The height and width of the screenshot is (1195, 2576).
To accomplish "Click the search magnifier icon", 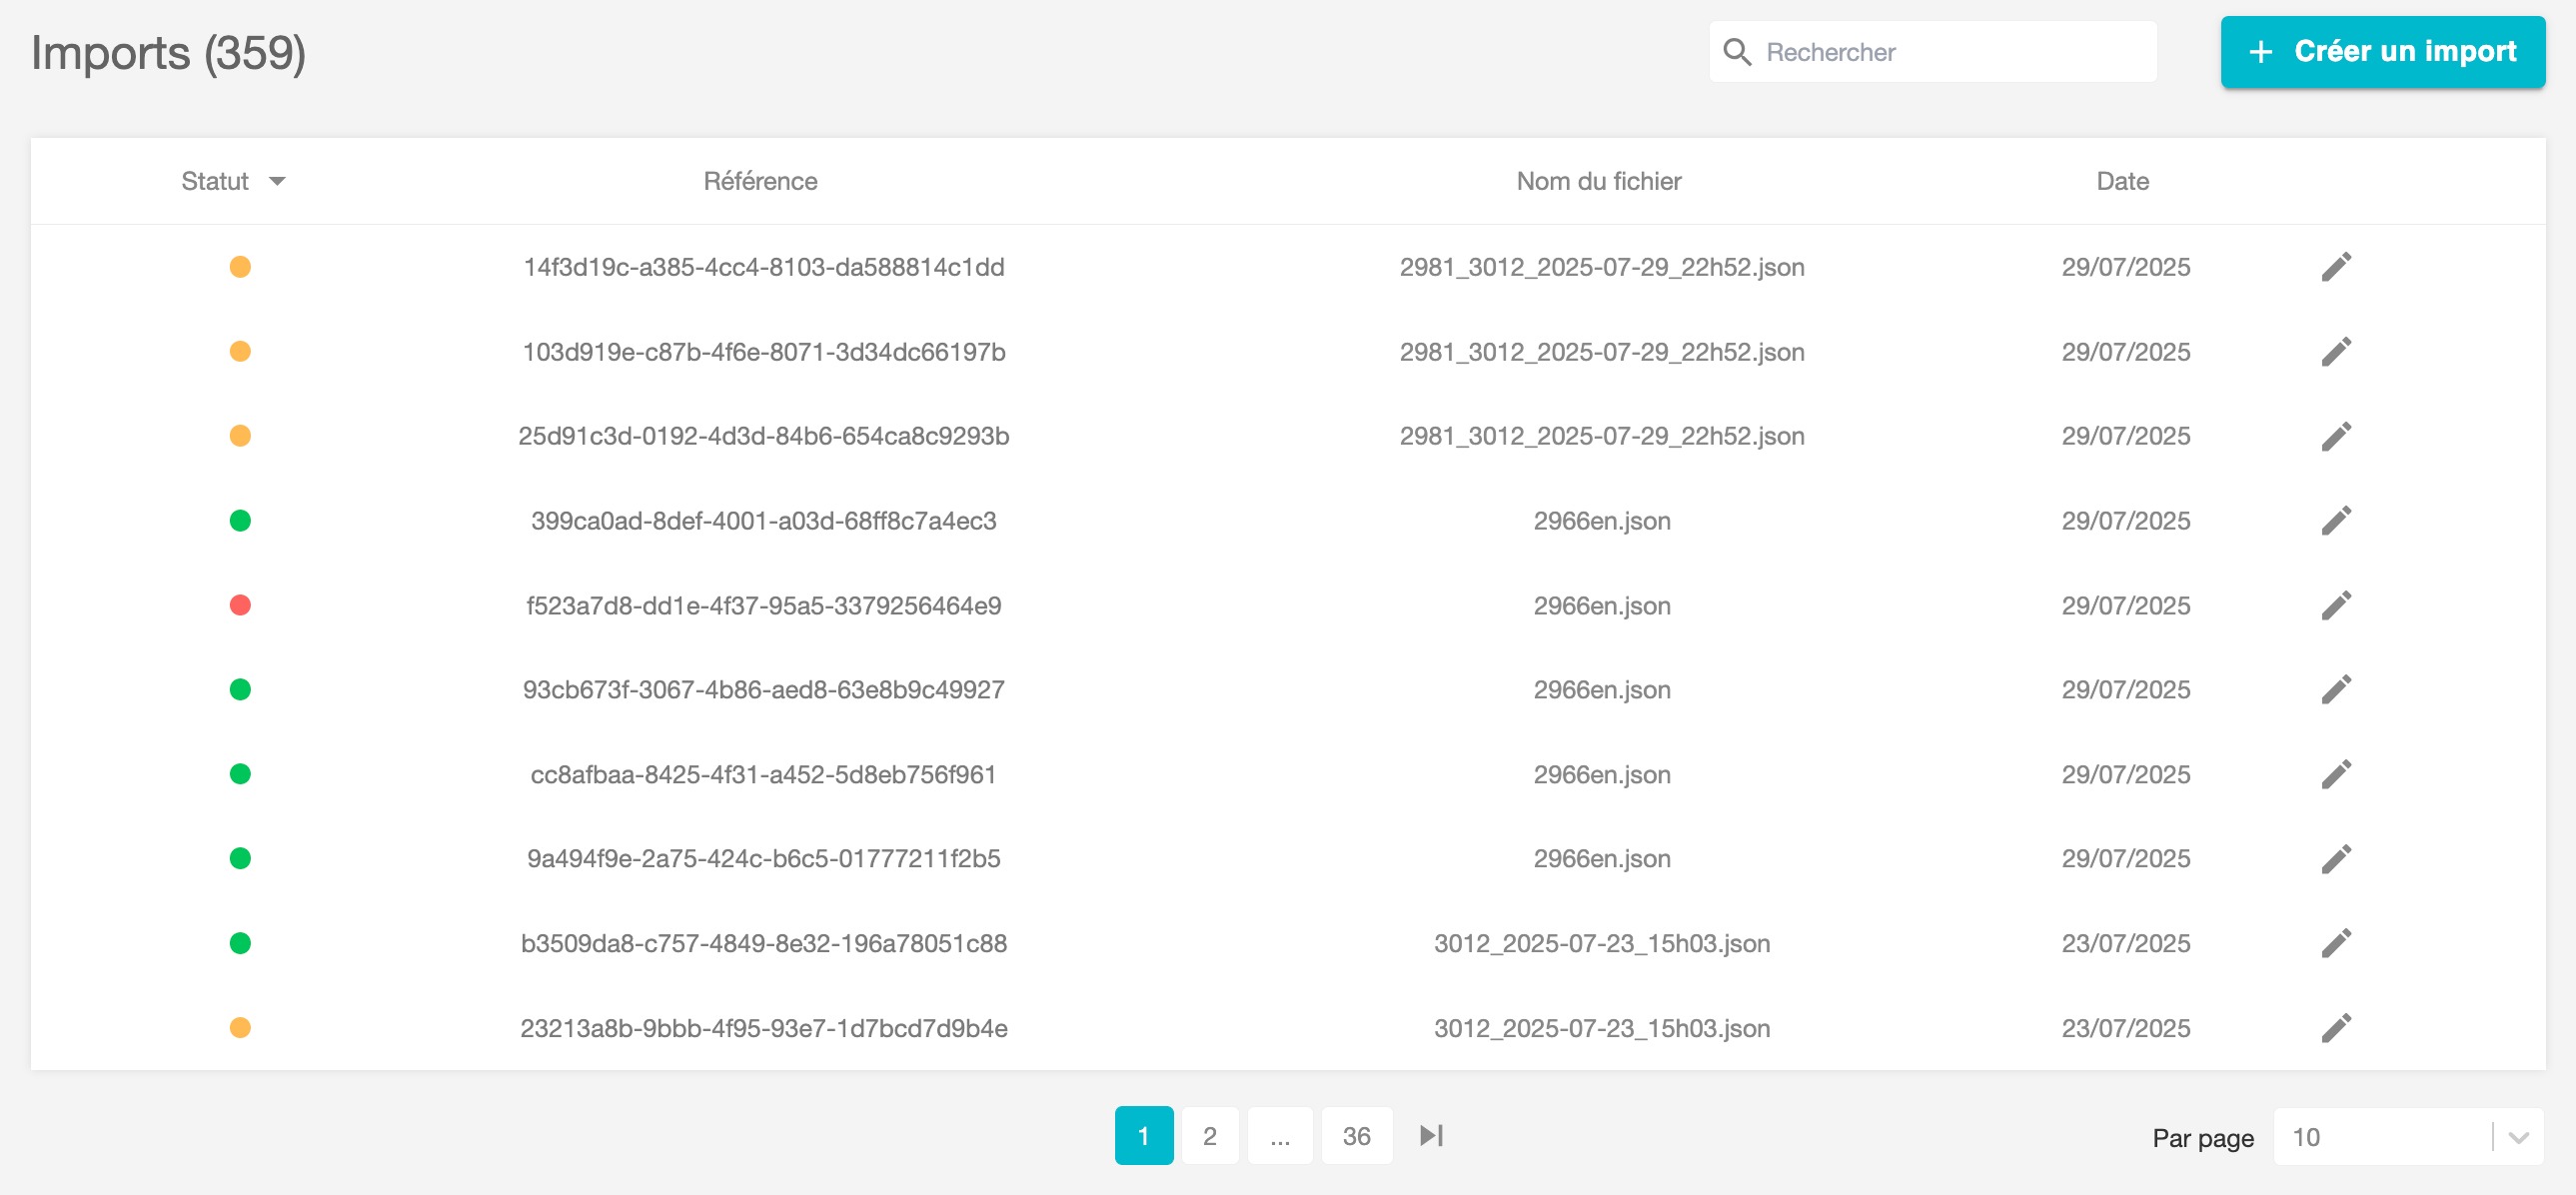I will pos(1737,52).
